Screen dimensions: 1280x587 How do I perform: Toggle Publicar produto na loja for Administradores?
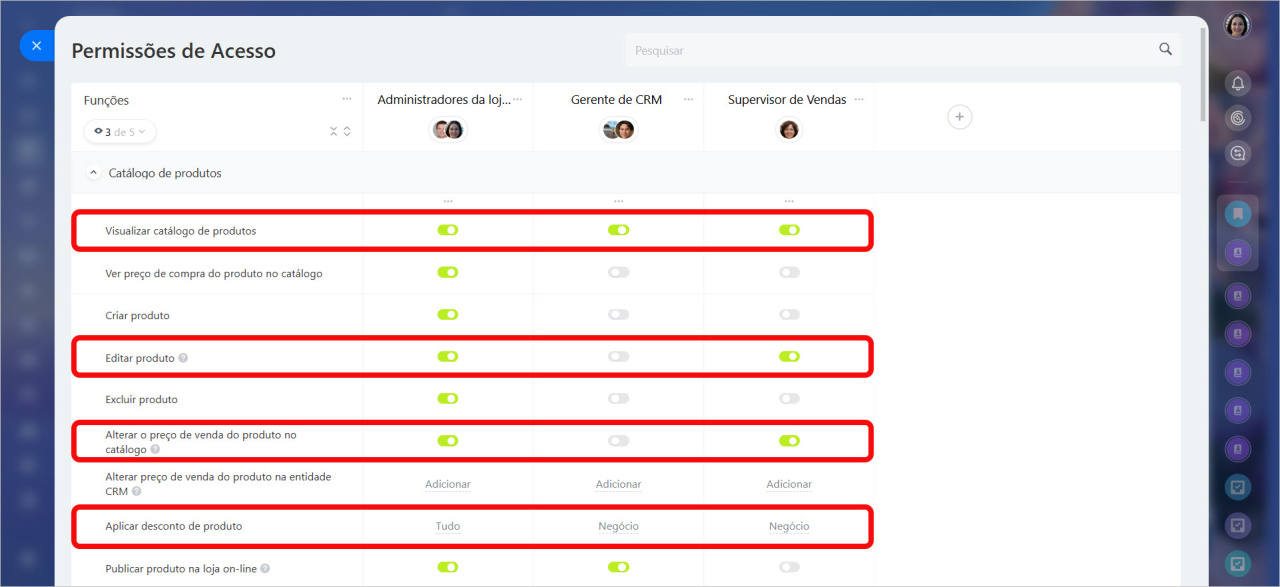click(x=448, y=567)
